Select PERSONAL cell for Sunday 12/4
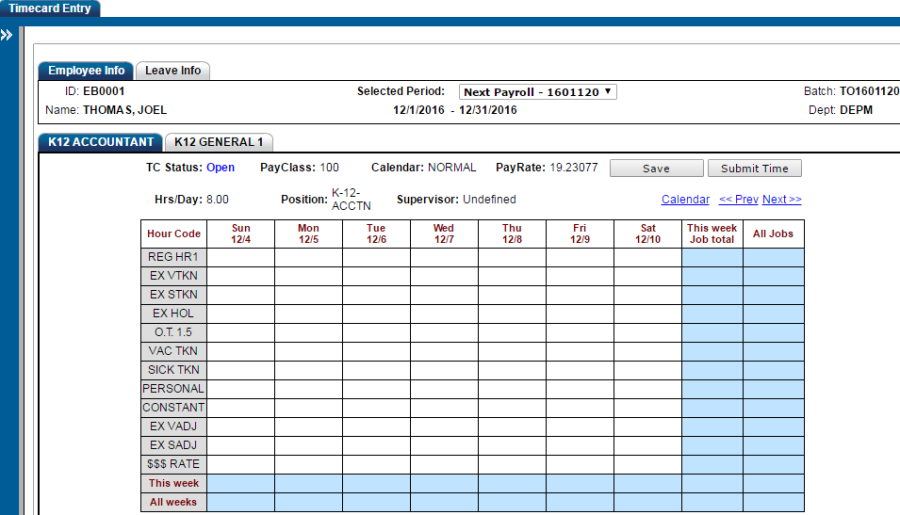 pyautogui.click(x=241, y=389)
